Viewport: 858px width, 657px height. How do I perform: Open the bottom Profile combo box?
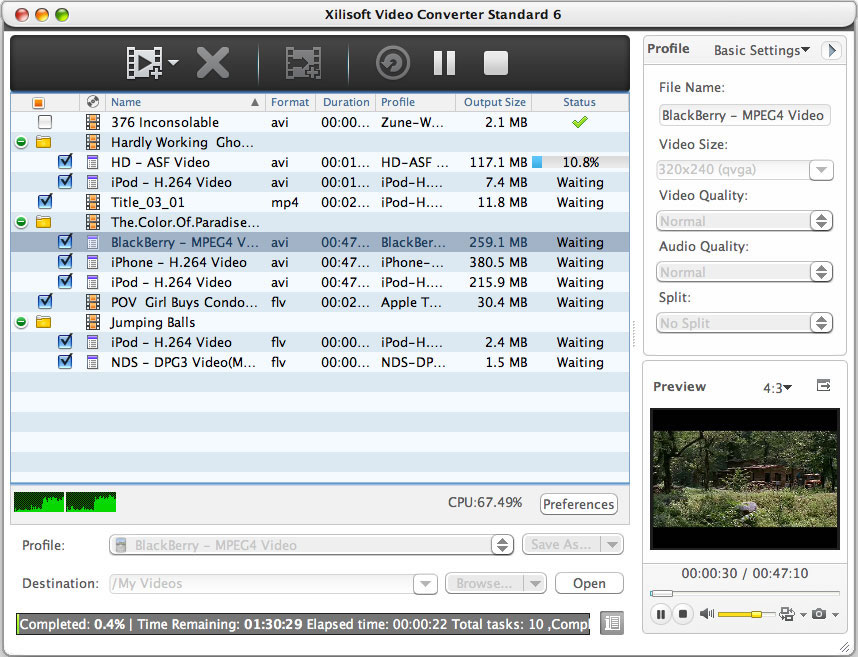click(x=311, y=545)
